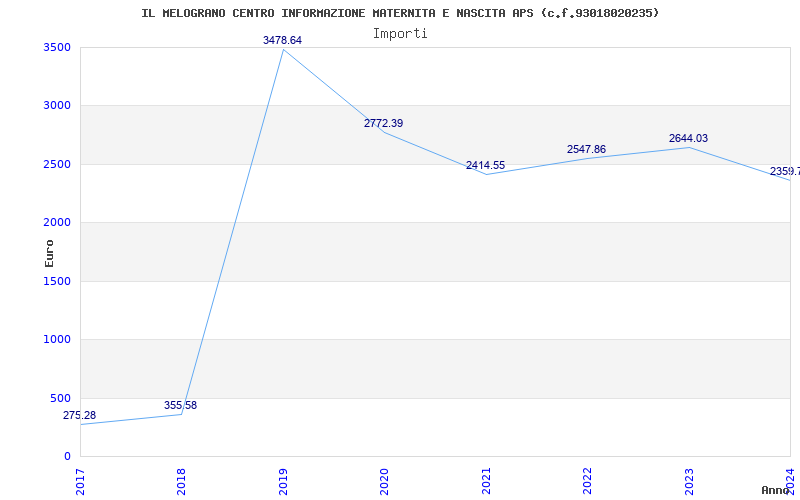The width and height of the screenshot is (800, 500).
Task: Click y-axis tick label 0
Action: tap(67, 456)
